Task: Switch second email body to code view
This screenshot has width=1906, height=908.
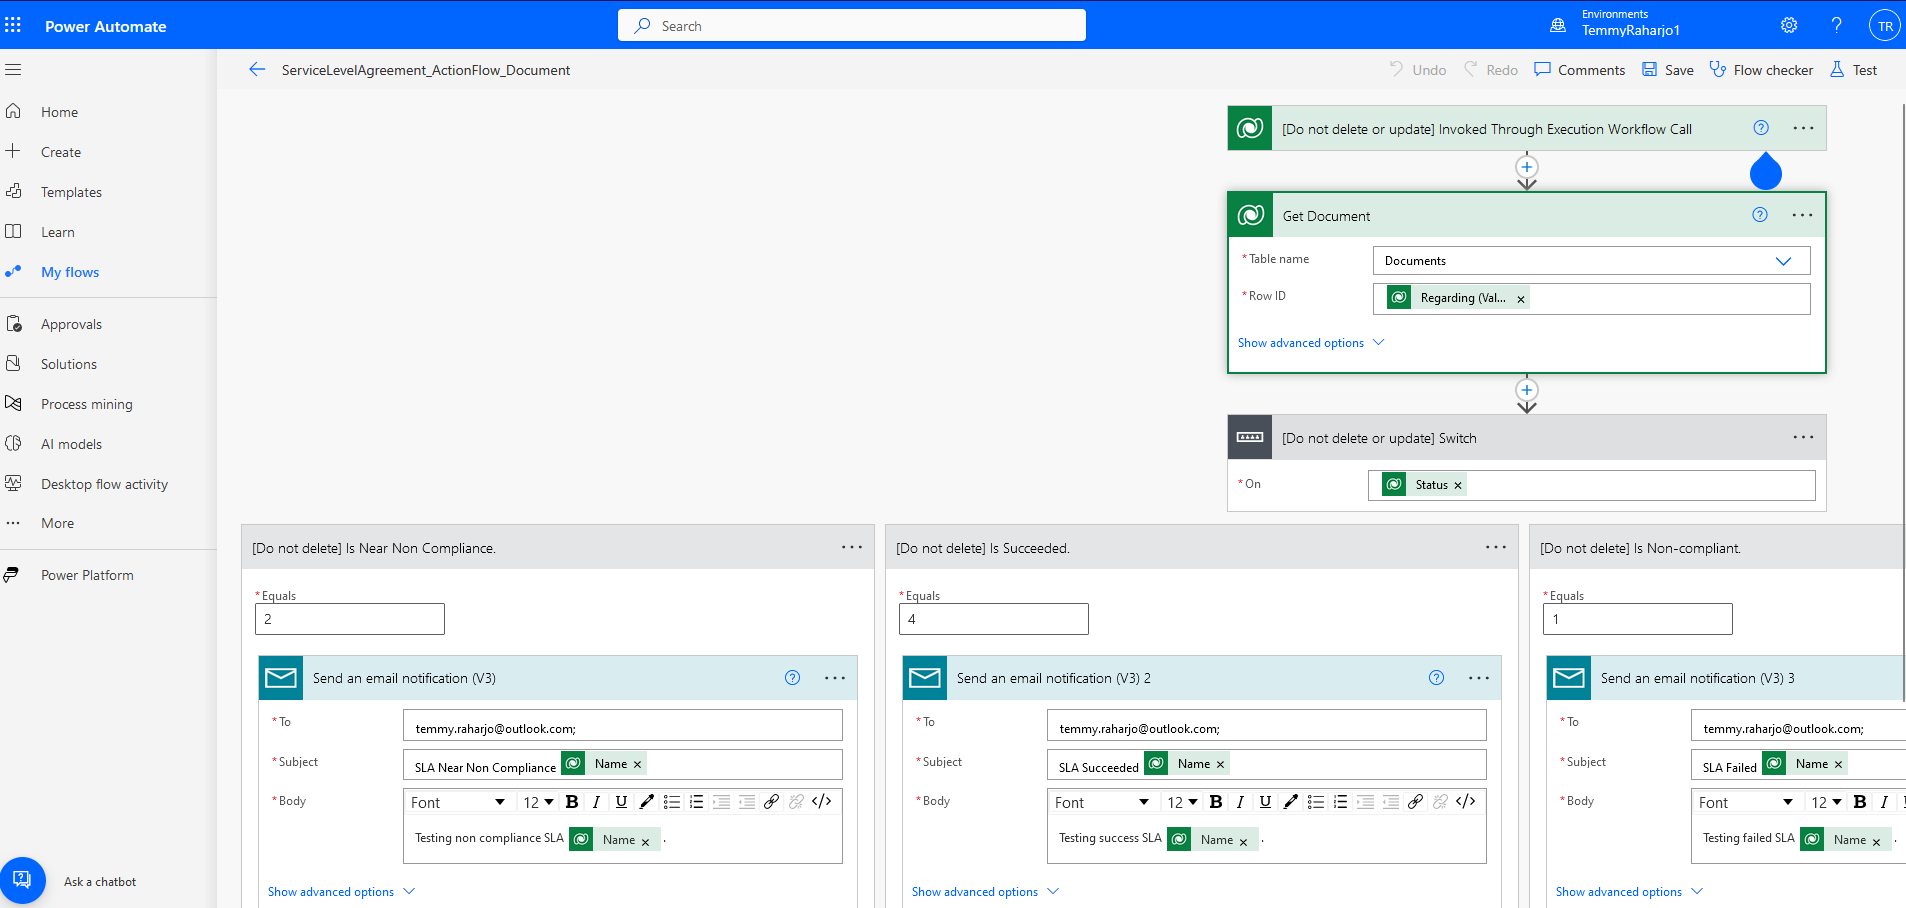Action: click(x=1466, y=802)
